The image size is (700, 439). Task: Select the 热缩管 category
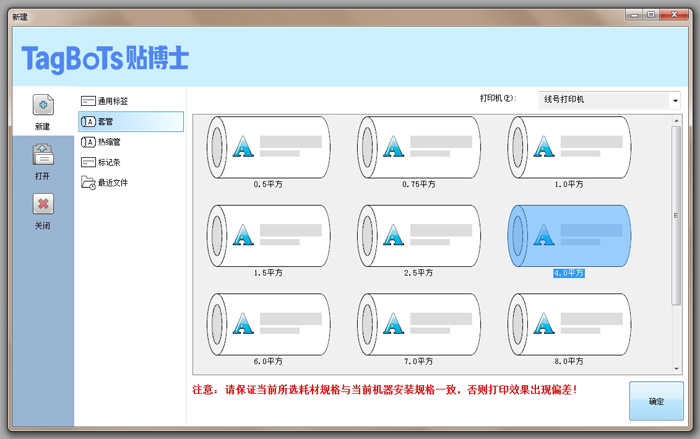pos(131,142)
